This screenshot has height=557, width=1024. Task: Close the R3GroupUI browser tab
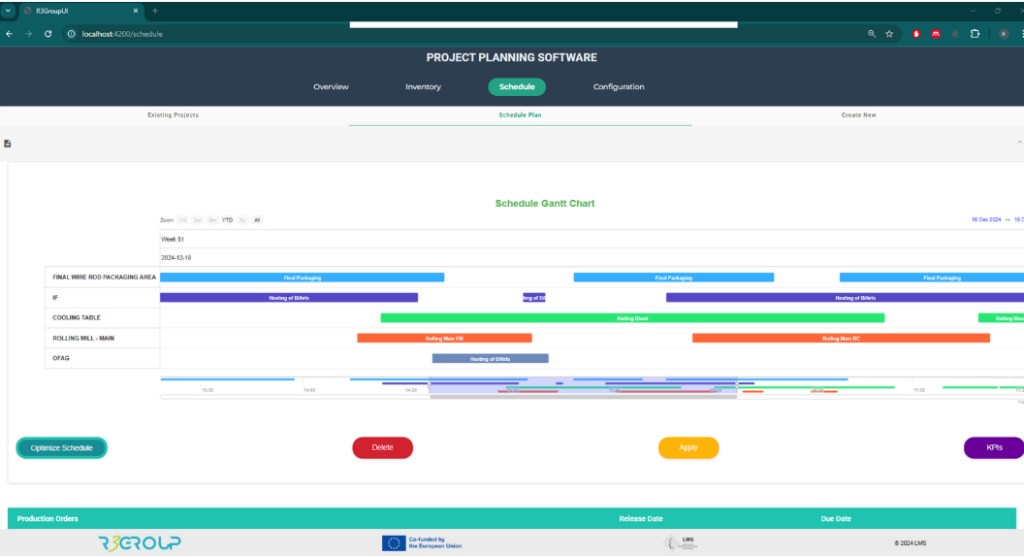[x=137, y=10]
